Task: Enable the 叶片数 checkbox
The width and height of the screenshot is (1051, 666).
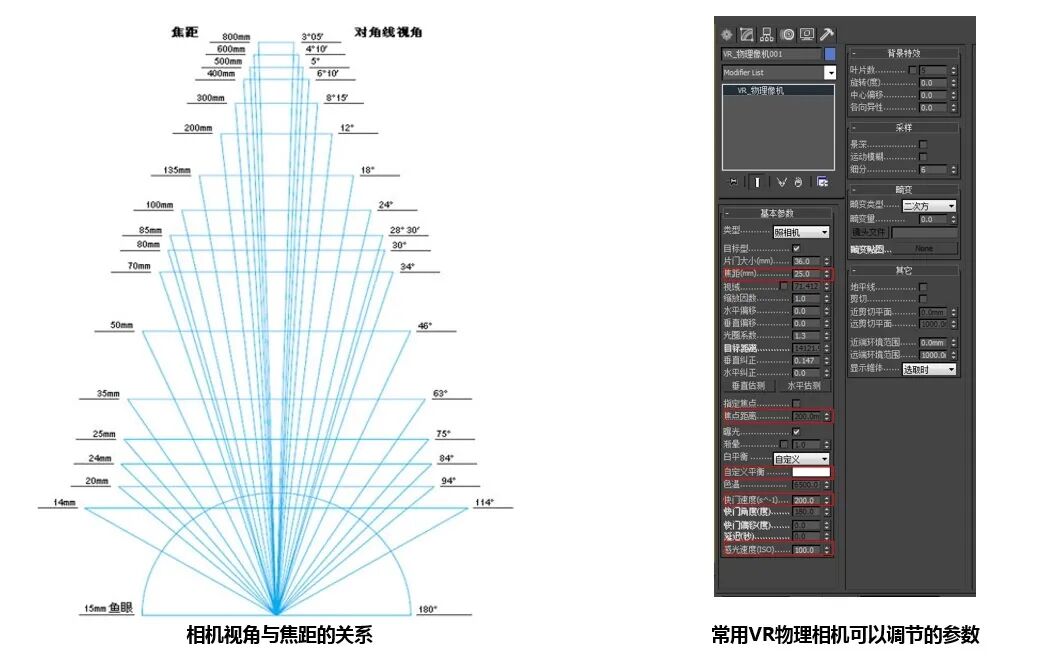Action: [x=912, y=70]
